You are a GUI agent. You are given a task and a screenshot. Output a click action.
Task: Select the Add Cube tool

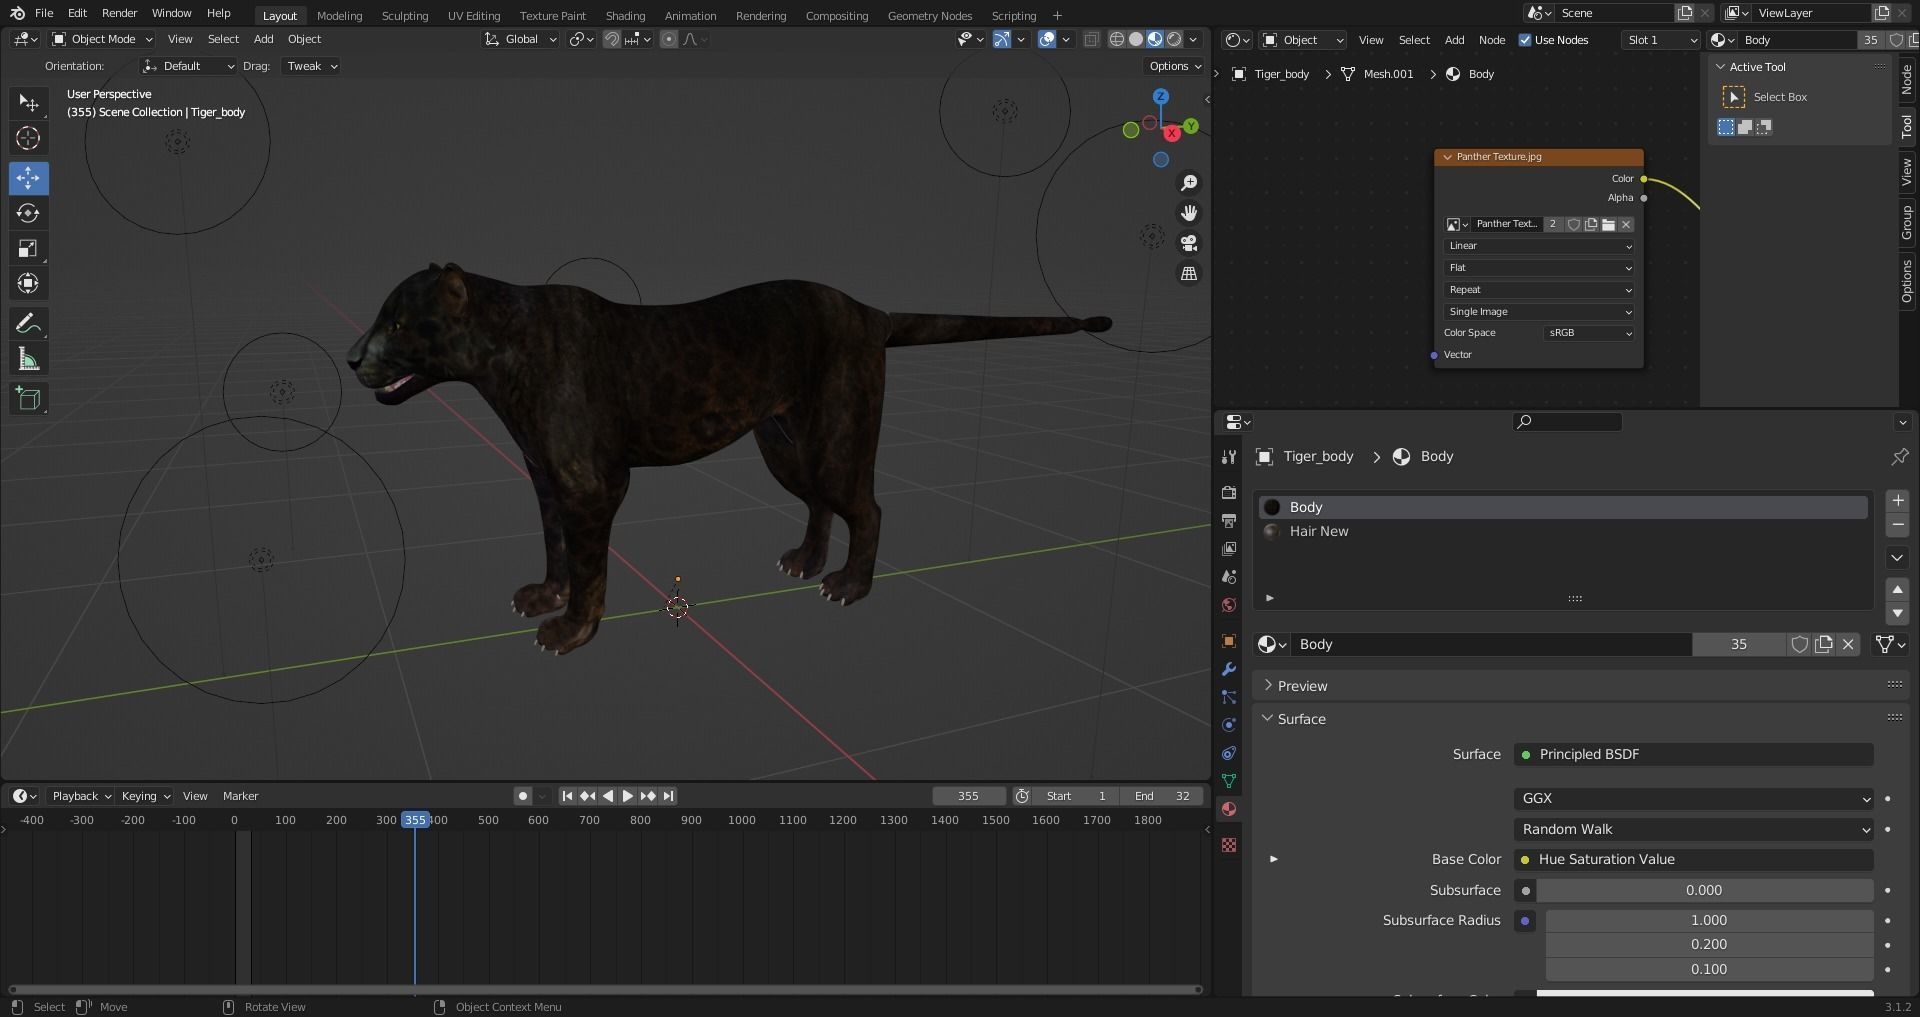point(28,398)
